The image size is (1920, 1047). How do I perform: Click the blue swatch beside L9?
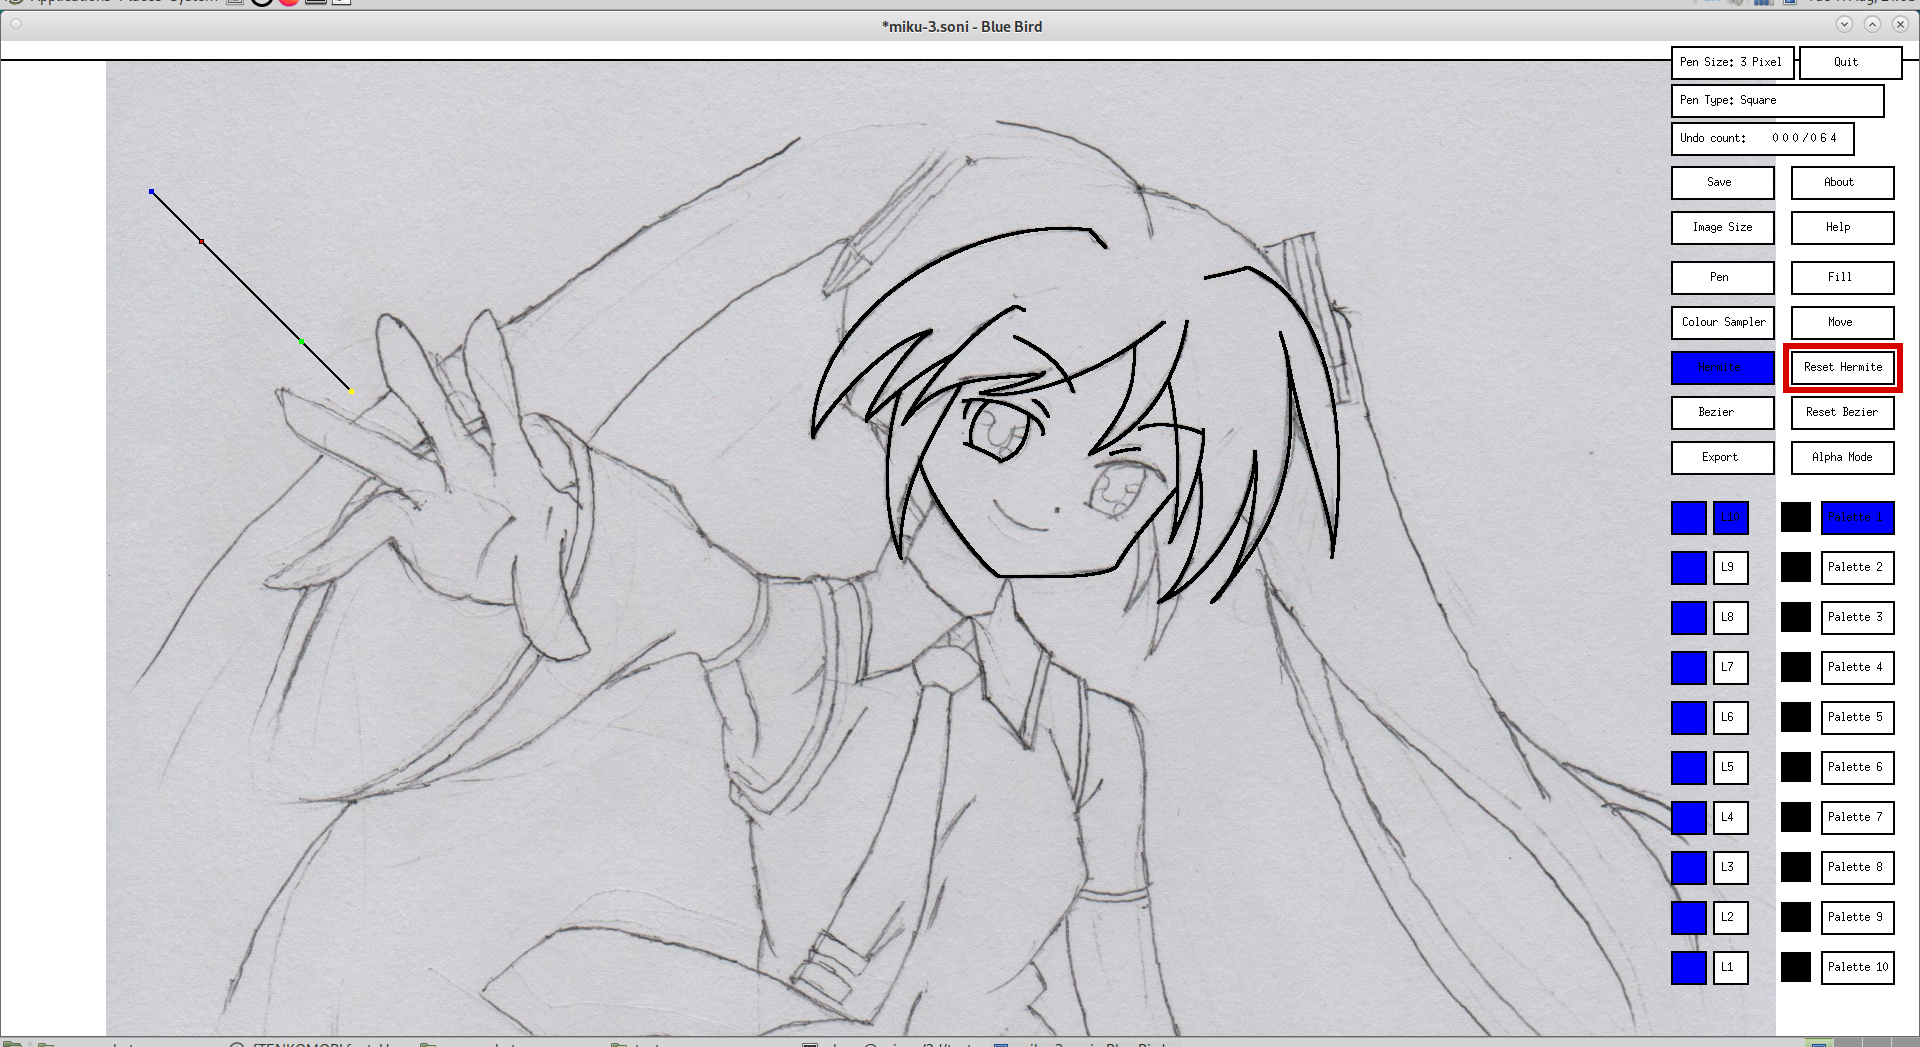coord(1689,567)
